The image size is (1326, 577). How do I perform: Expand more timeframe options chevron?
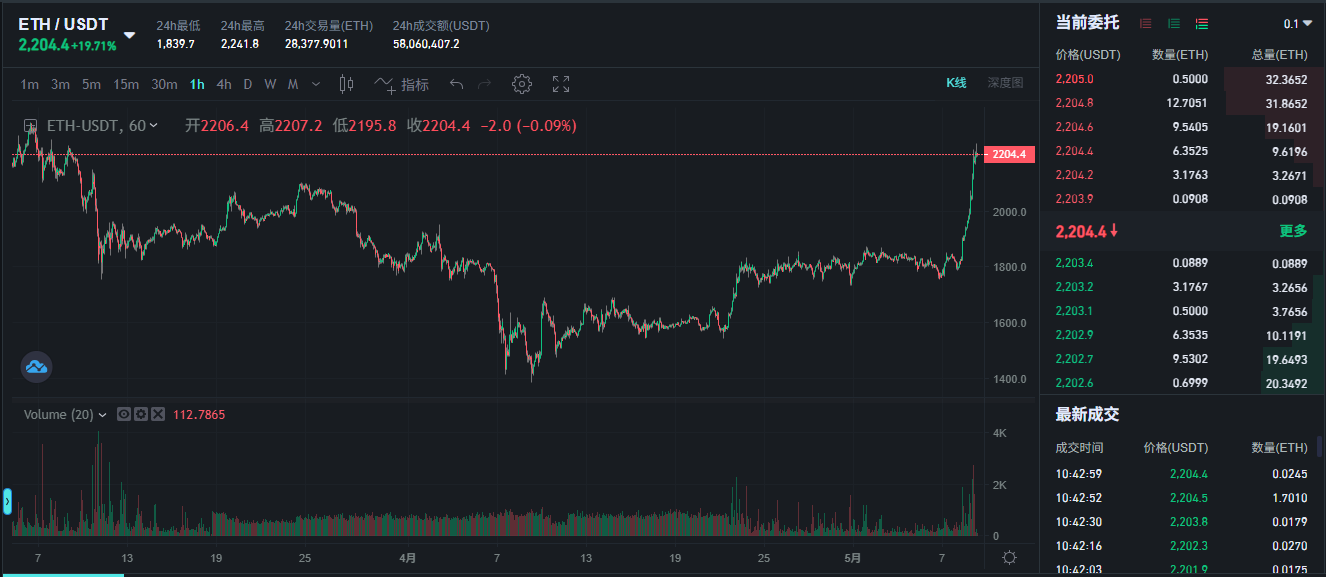point(317,84)
